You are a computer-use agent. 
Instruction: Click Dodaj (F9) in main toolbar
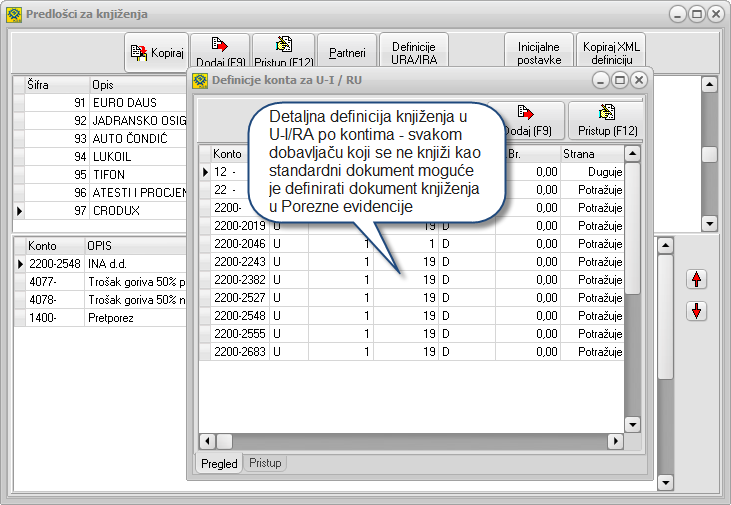coord(218,52)
